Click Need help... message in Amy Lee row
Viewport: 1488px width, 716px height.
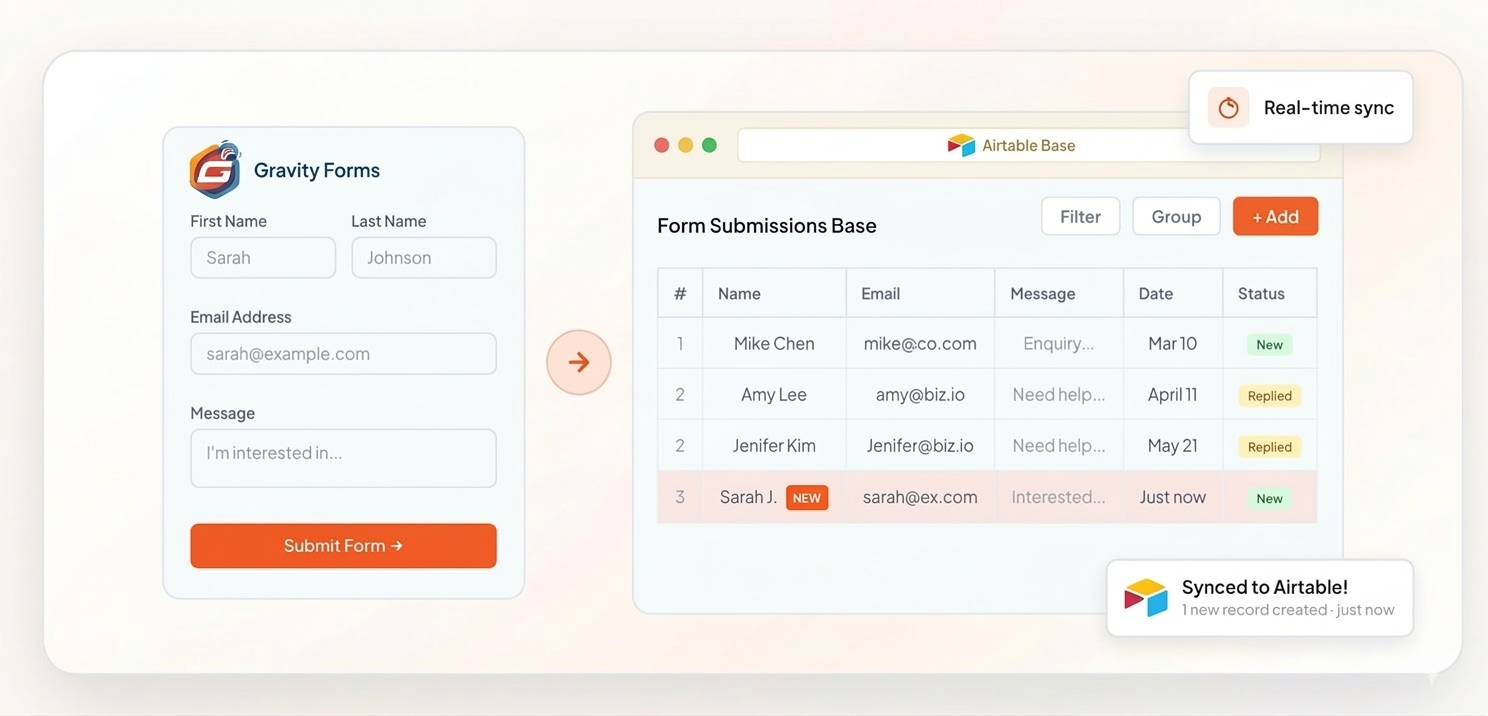point(1059,395)
